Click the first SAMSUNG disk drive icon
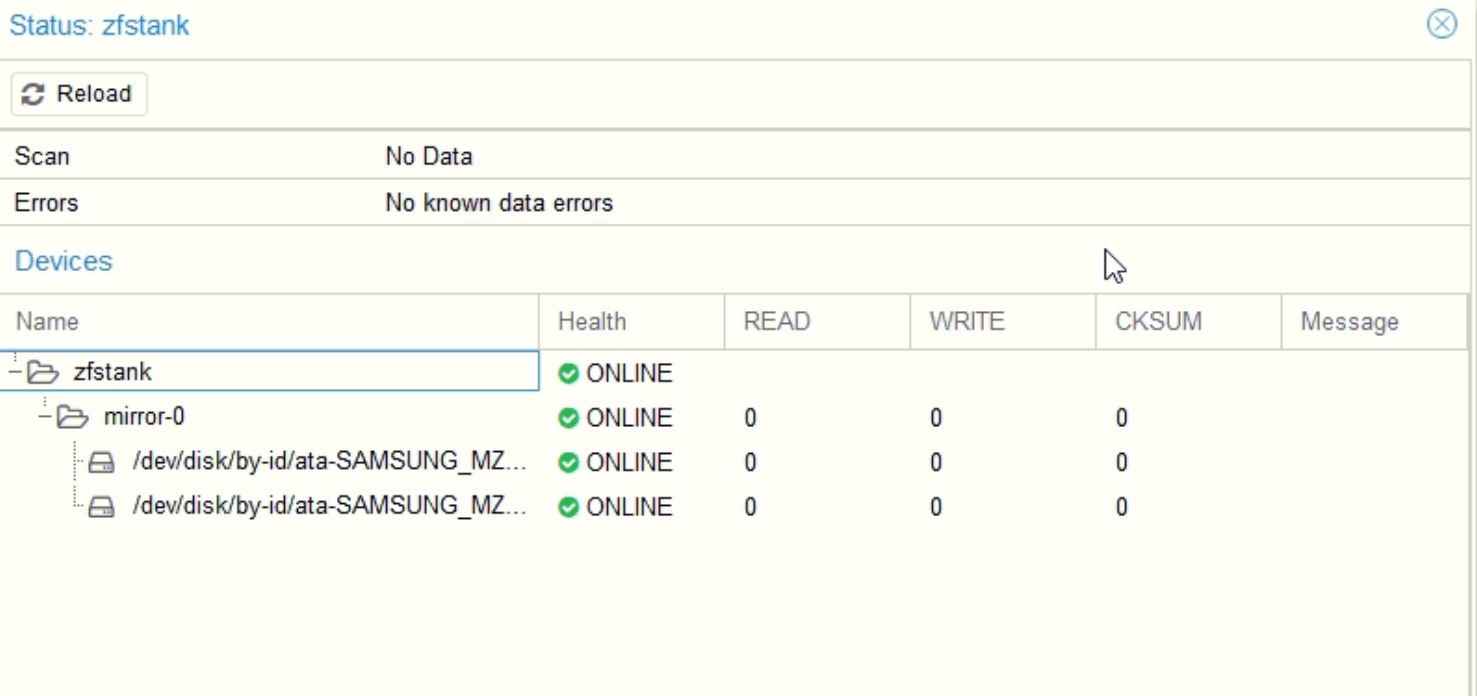This screenshot has height=696, width=1477. [101, 463]
